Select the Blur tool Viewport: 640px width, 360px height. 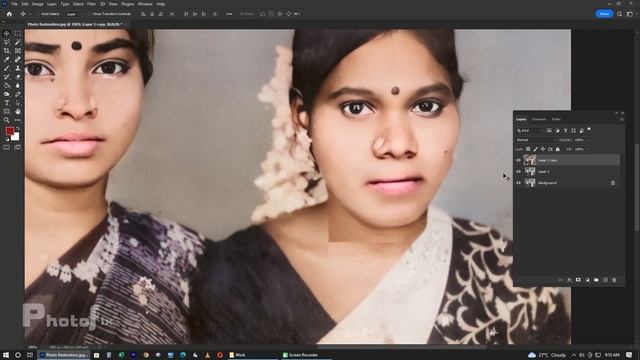click(18, 85)
